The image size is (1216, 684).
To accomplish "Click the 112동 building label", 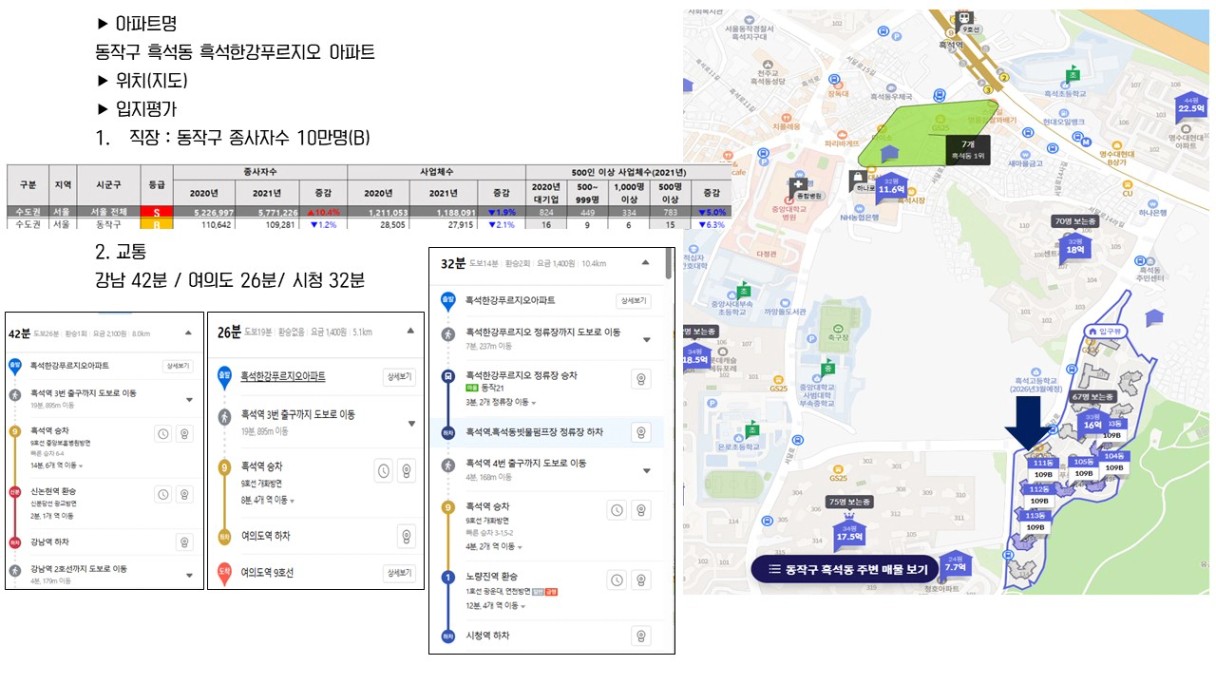I will coord(1038,489).
